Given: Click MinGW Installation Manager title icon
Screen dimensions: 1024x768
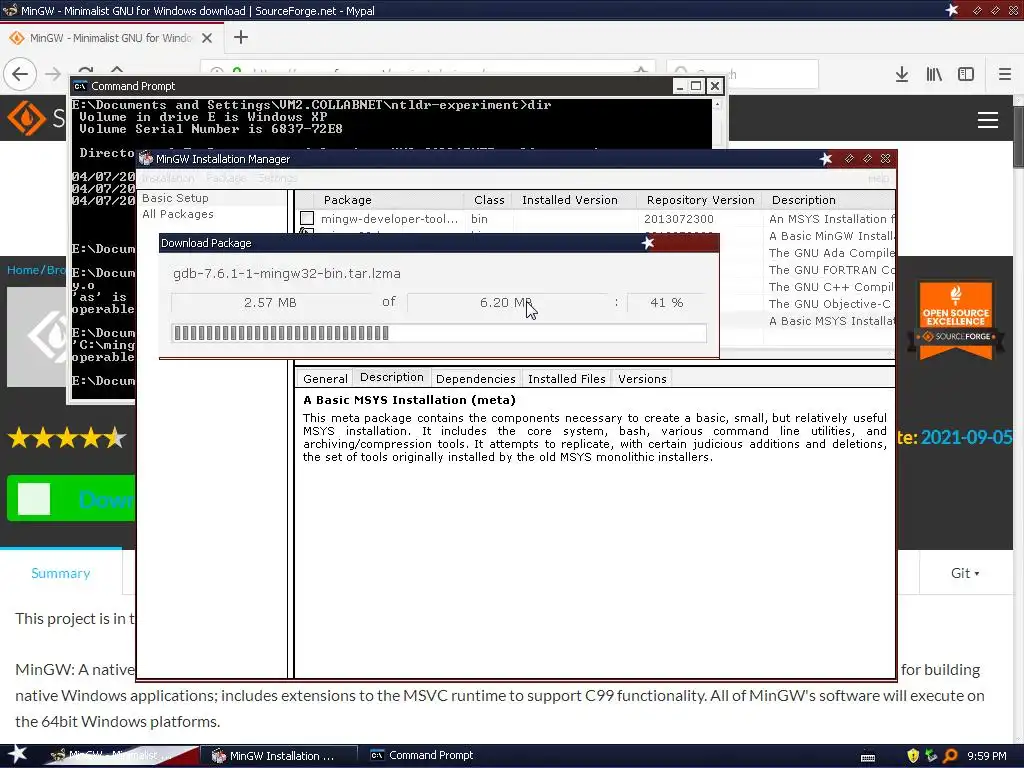Looking at the screenshot, I should coord(146,159).
